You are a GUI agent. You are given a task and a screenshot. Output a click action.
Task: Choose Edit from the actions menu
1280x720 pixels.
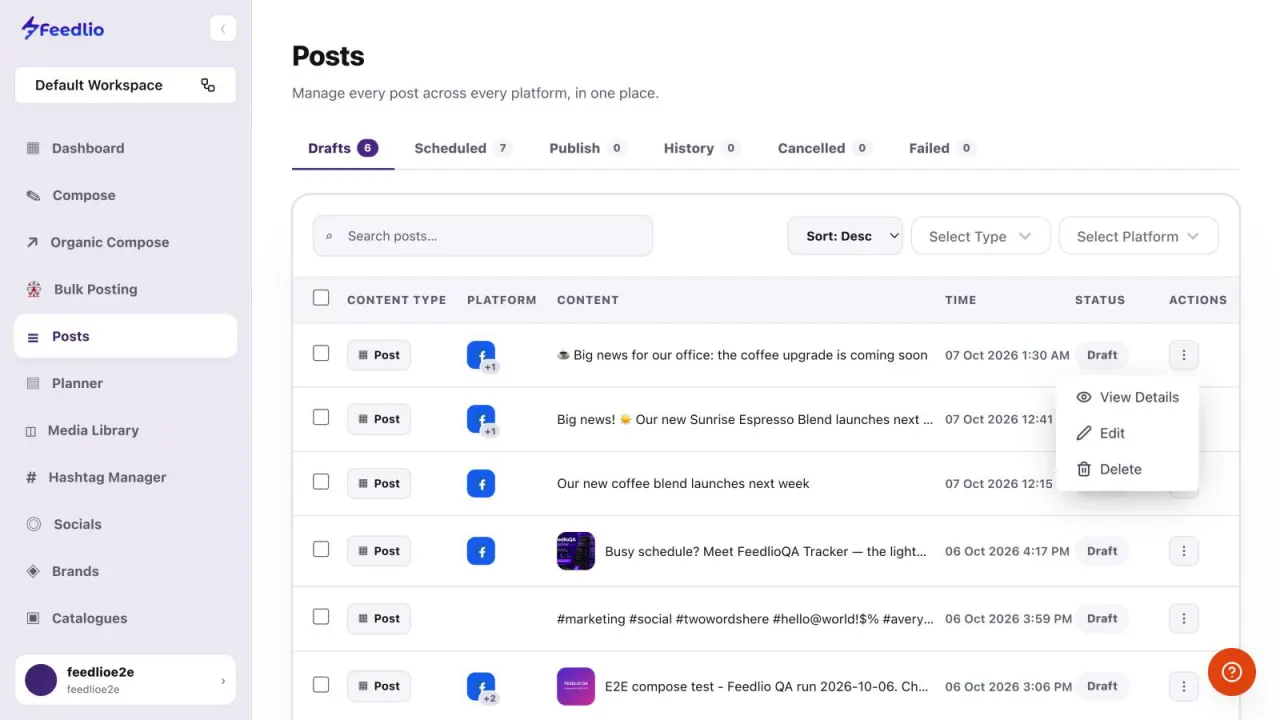coord(1127,433)
